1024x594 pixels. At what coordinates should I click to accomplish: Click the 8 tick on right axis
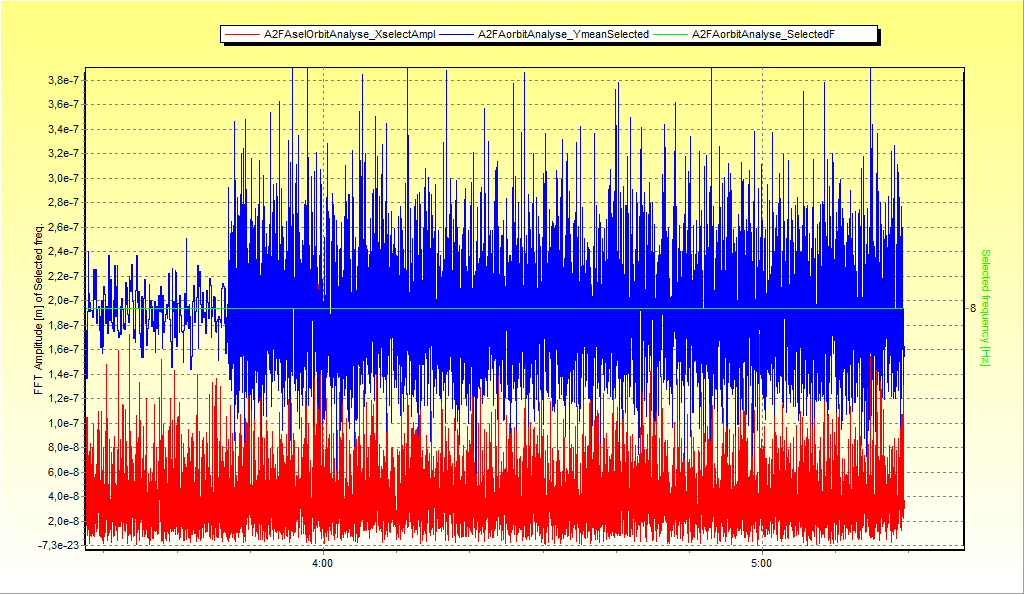tap(973, 308)
